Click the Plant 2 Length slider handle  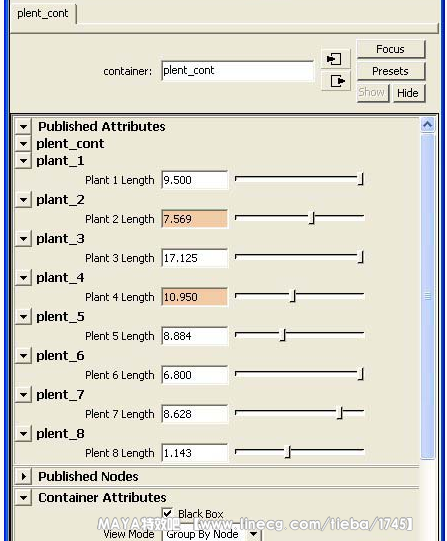pyautogui.click(x=312, y=218)
